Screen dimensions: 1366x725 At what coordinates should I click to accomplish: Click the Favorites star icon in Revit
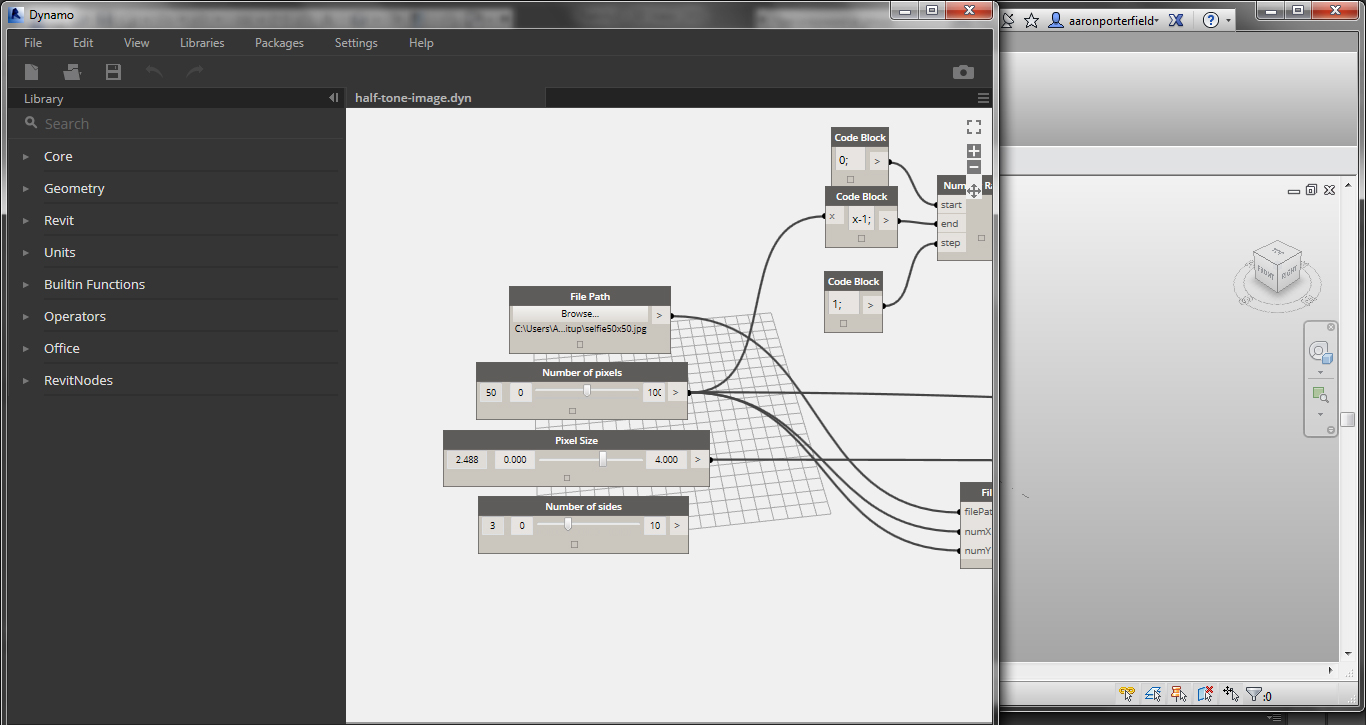tap(1031, 20)
